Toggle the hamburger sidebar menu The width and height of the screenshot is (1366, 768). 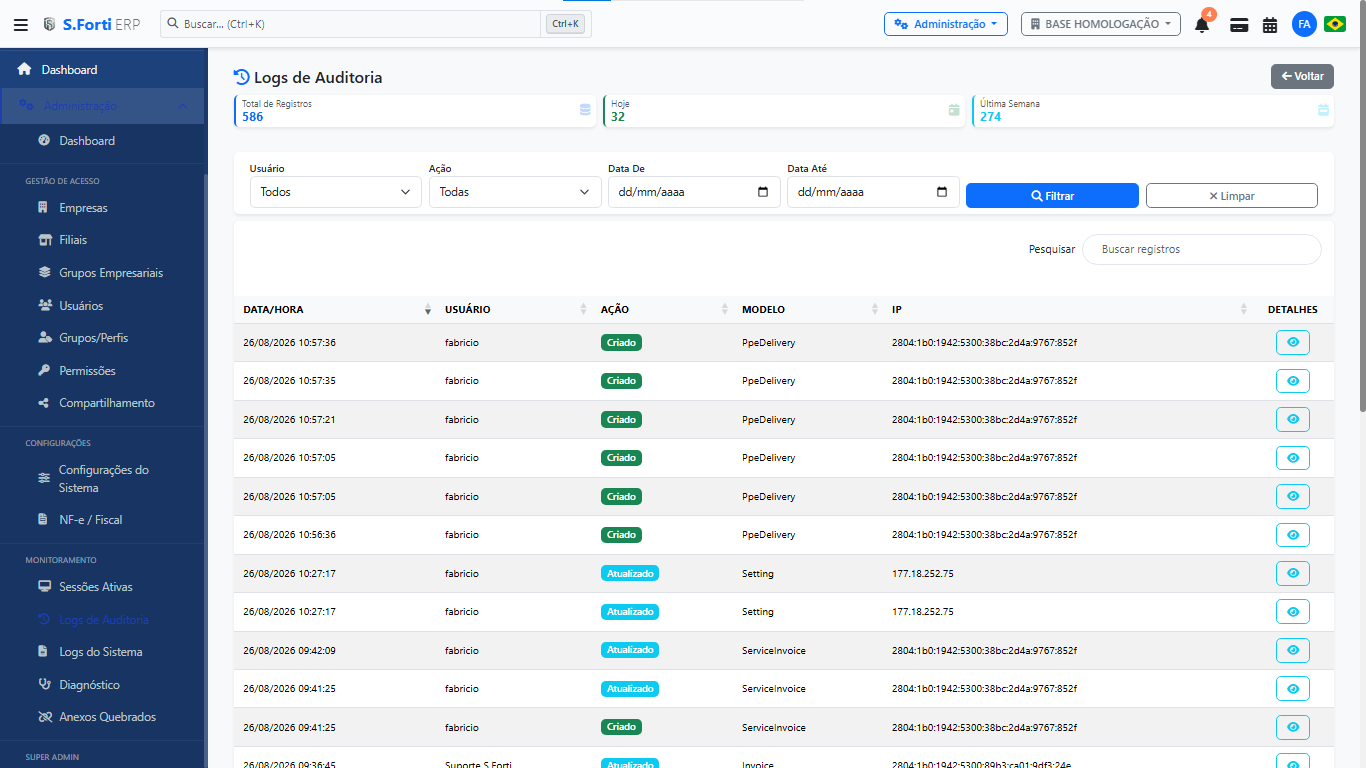coord(21,24)
